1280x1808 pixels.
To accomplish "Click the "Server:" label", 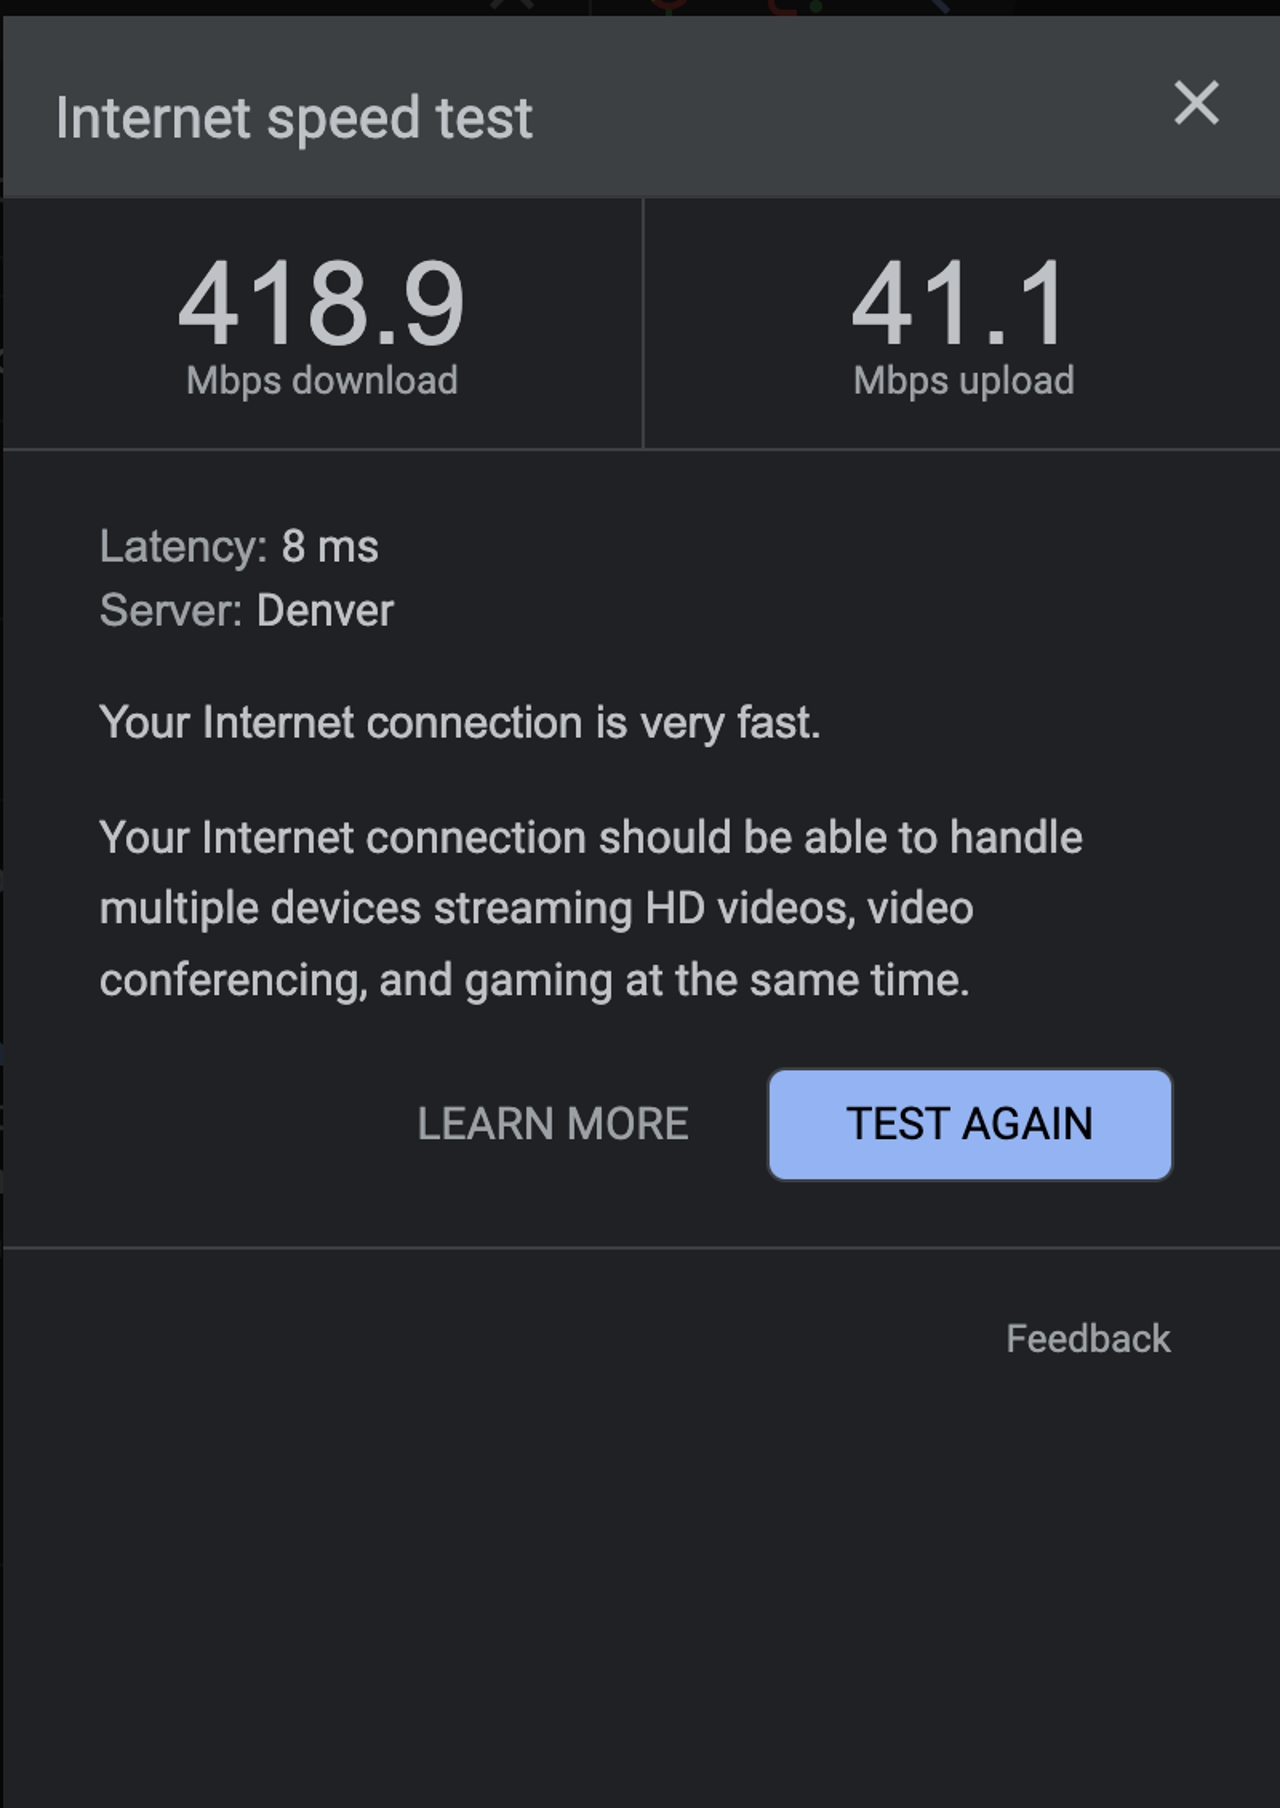I will (171, 611).
